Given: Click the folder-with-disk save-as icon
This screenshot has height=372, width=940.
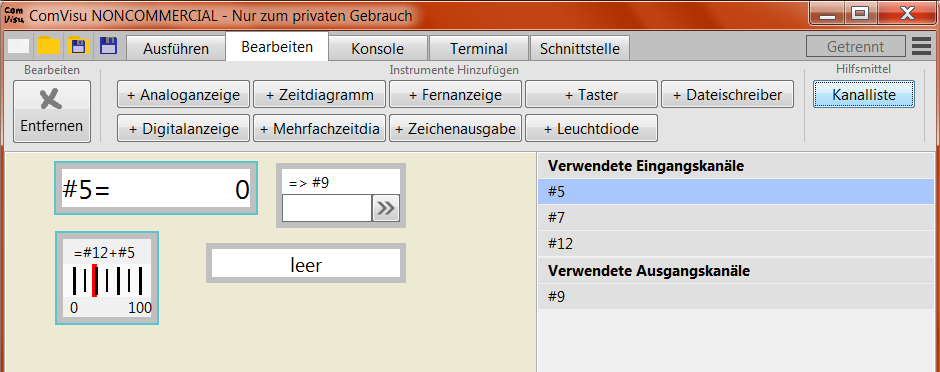Looking at the screenshot, I should pos(79,46).
